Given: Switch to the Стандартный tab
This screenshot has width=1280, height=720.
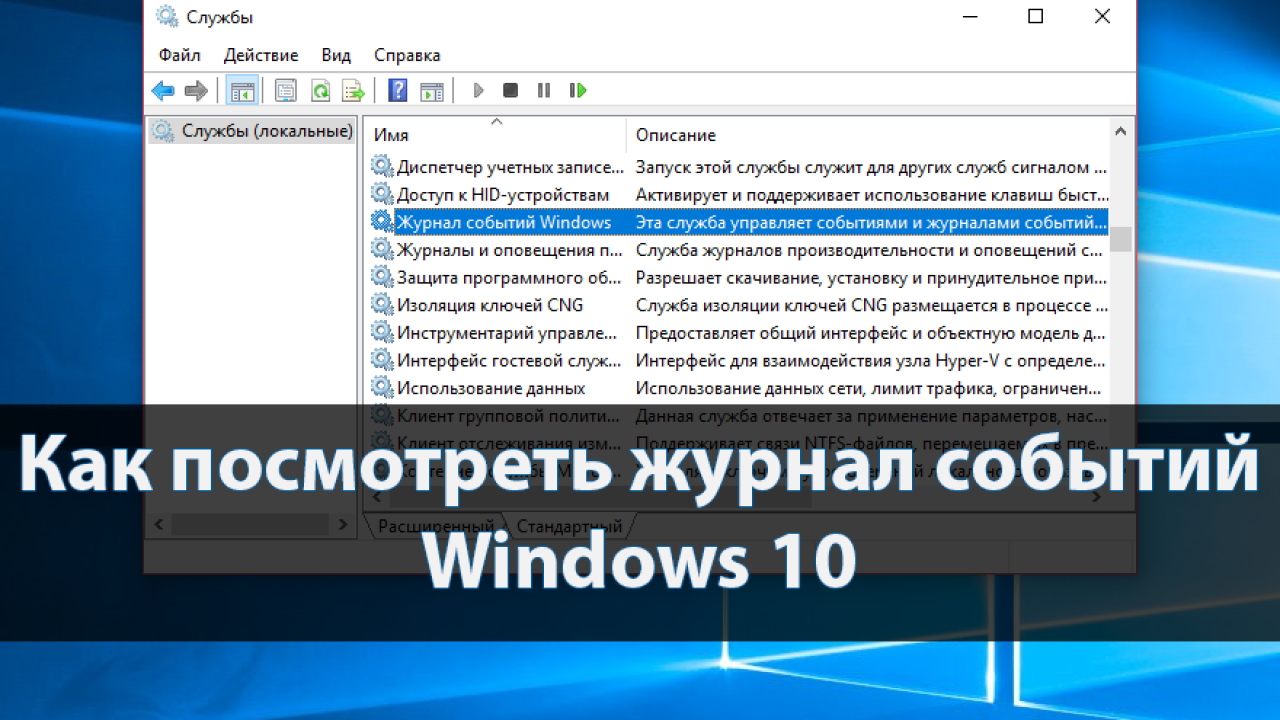Looking at the screenshot, I should [569, 526].
